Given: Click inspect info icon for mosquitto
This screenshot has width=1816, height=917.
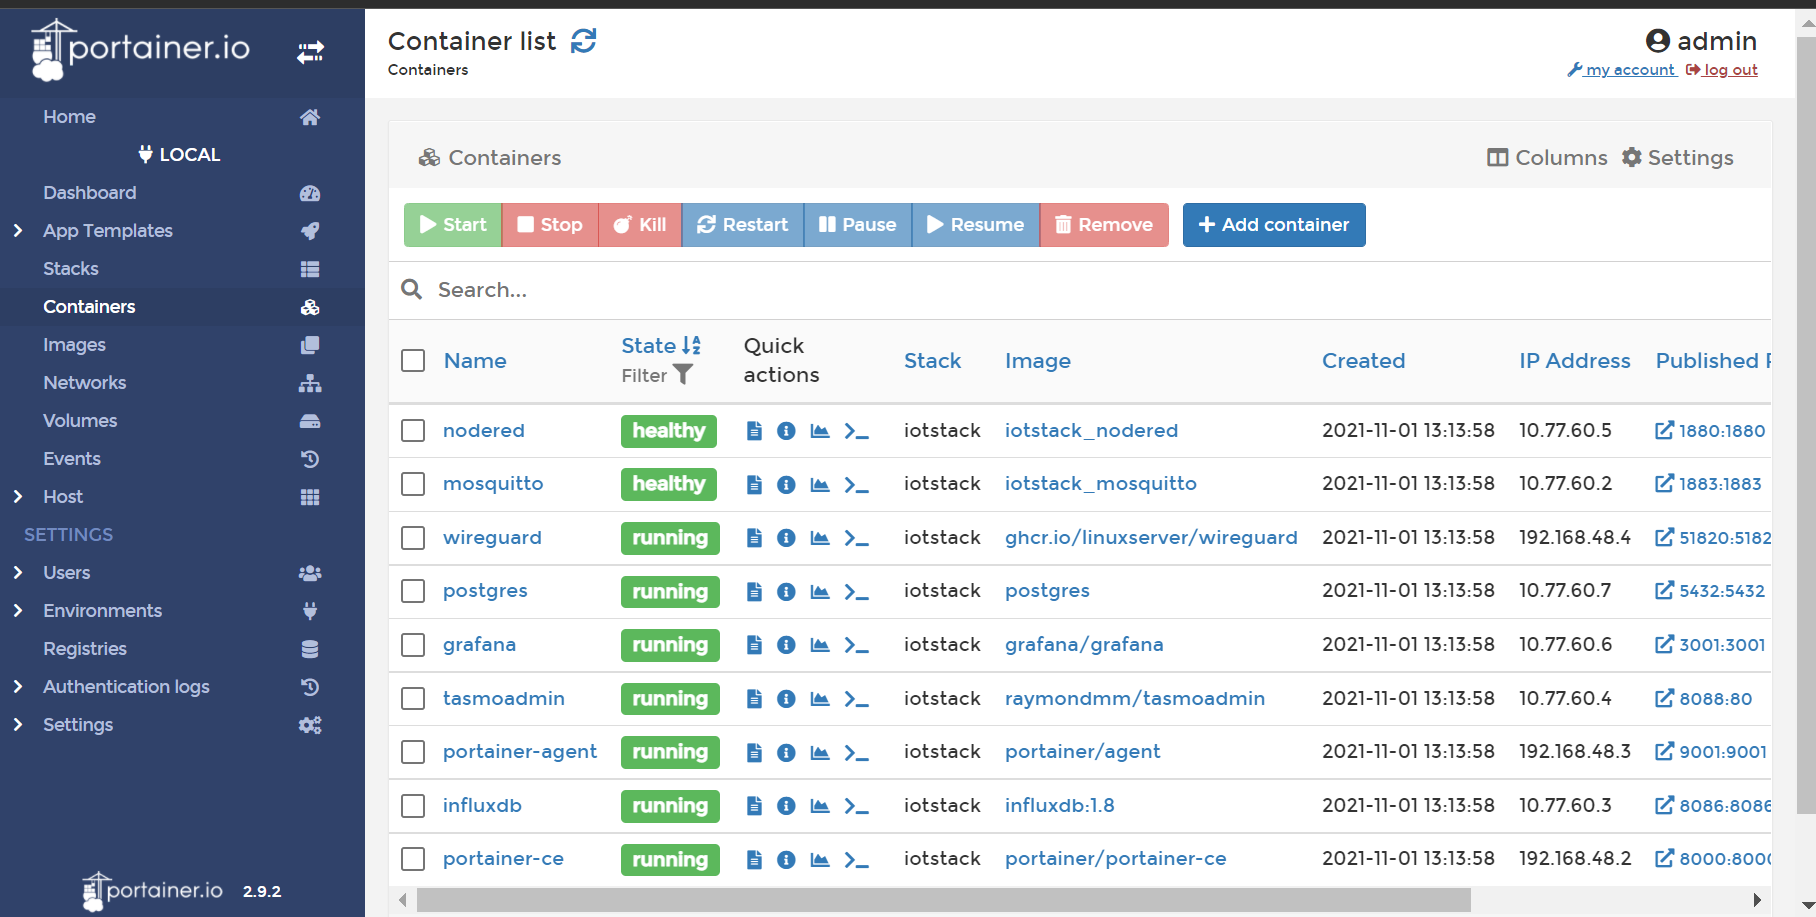Looking at the screenshot, I should [x=787, y=485].
